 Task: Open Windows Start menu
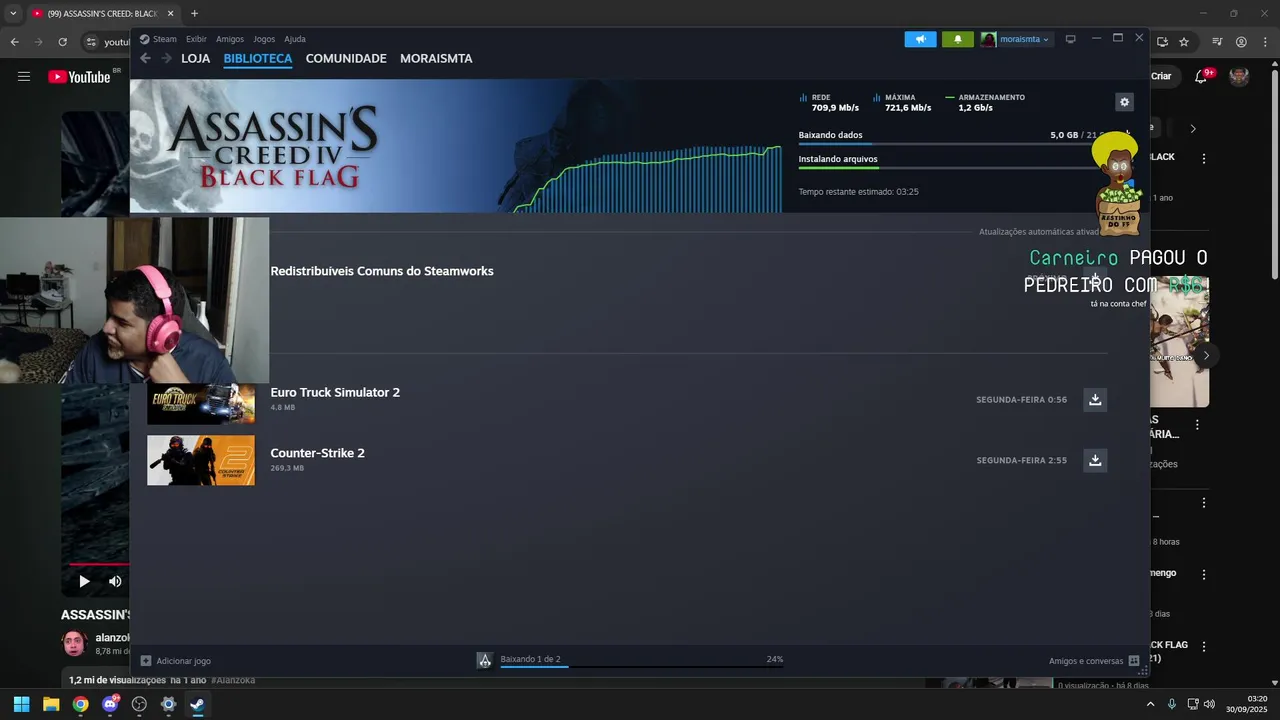21,704
